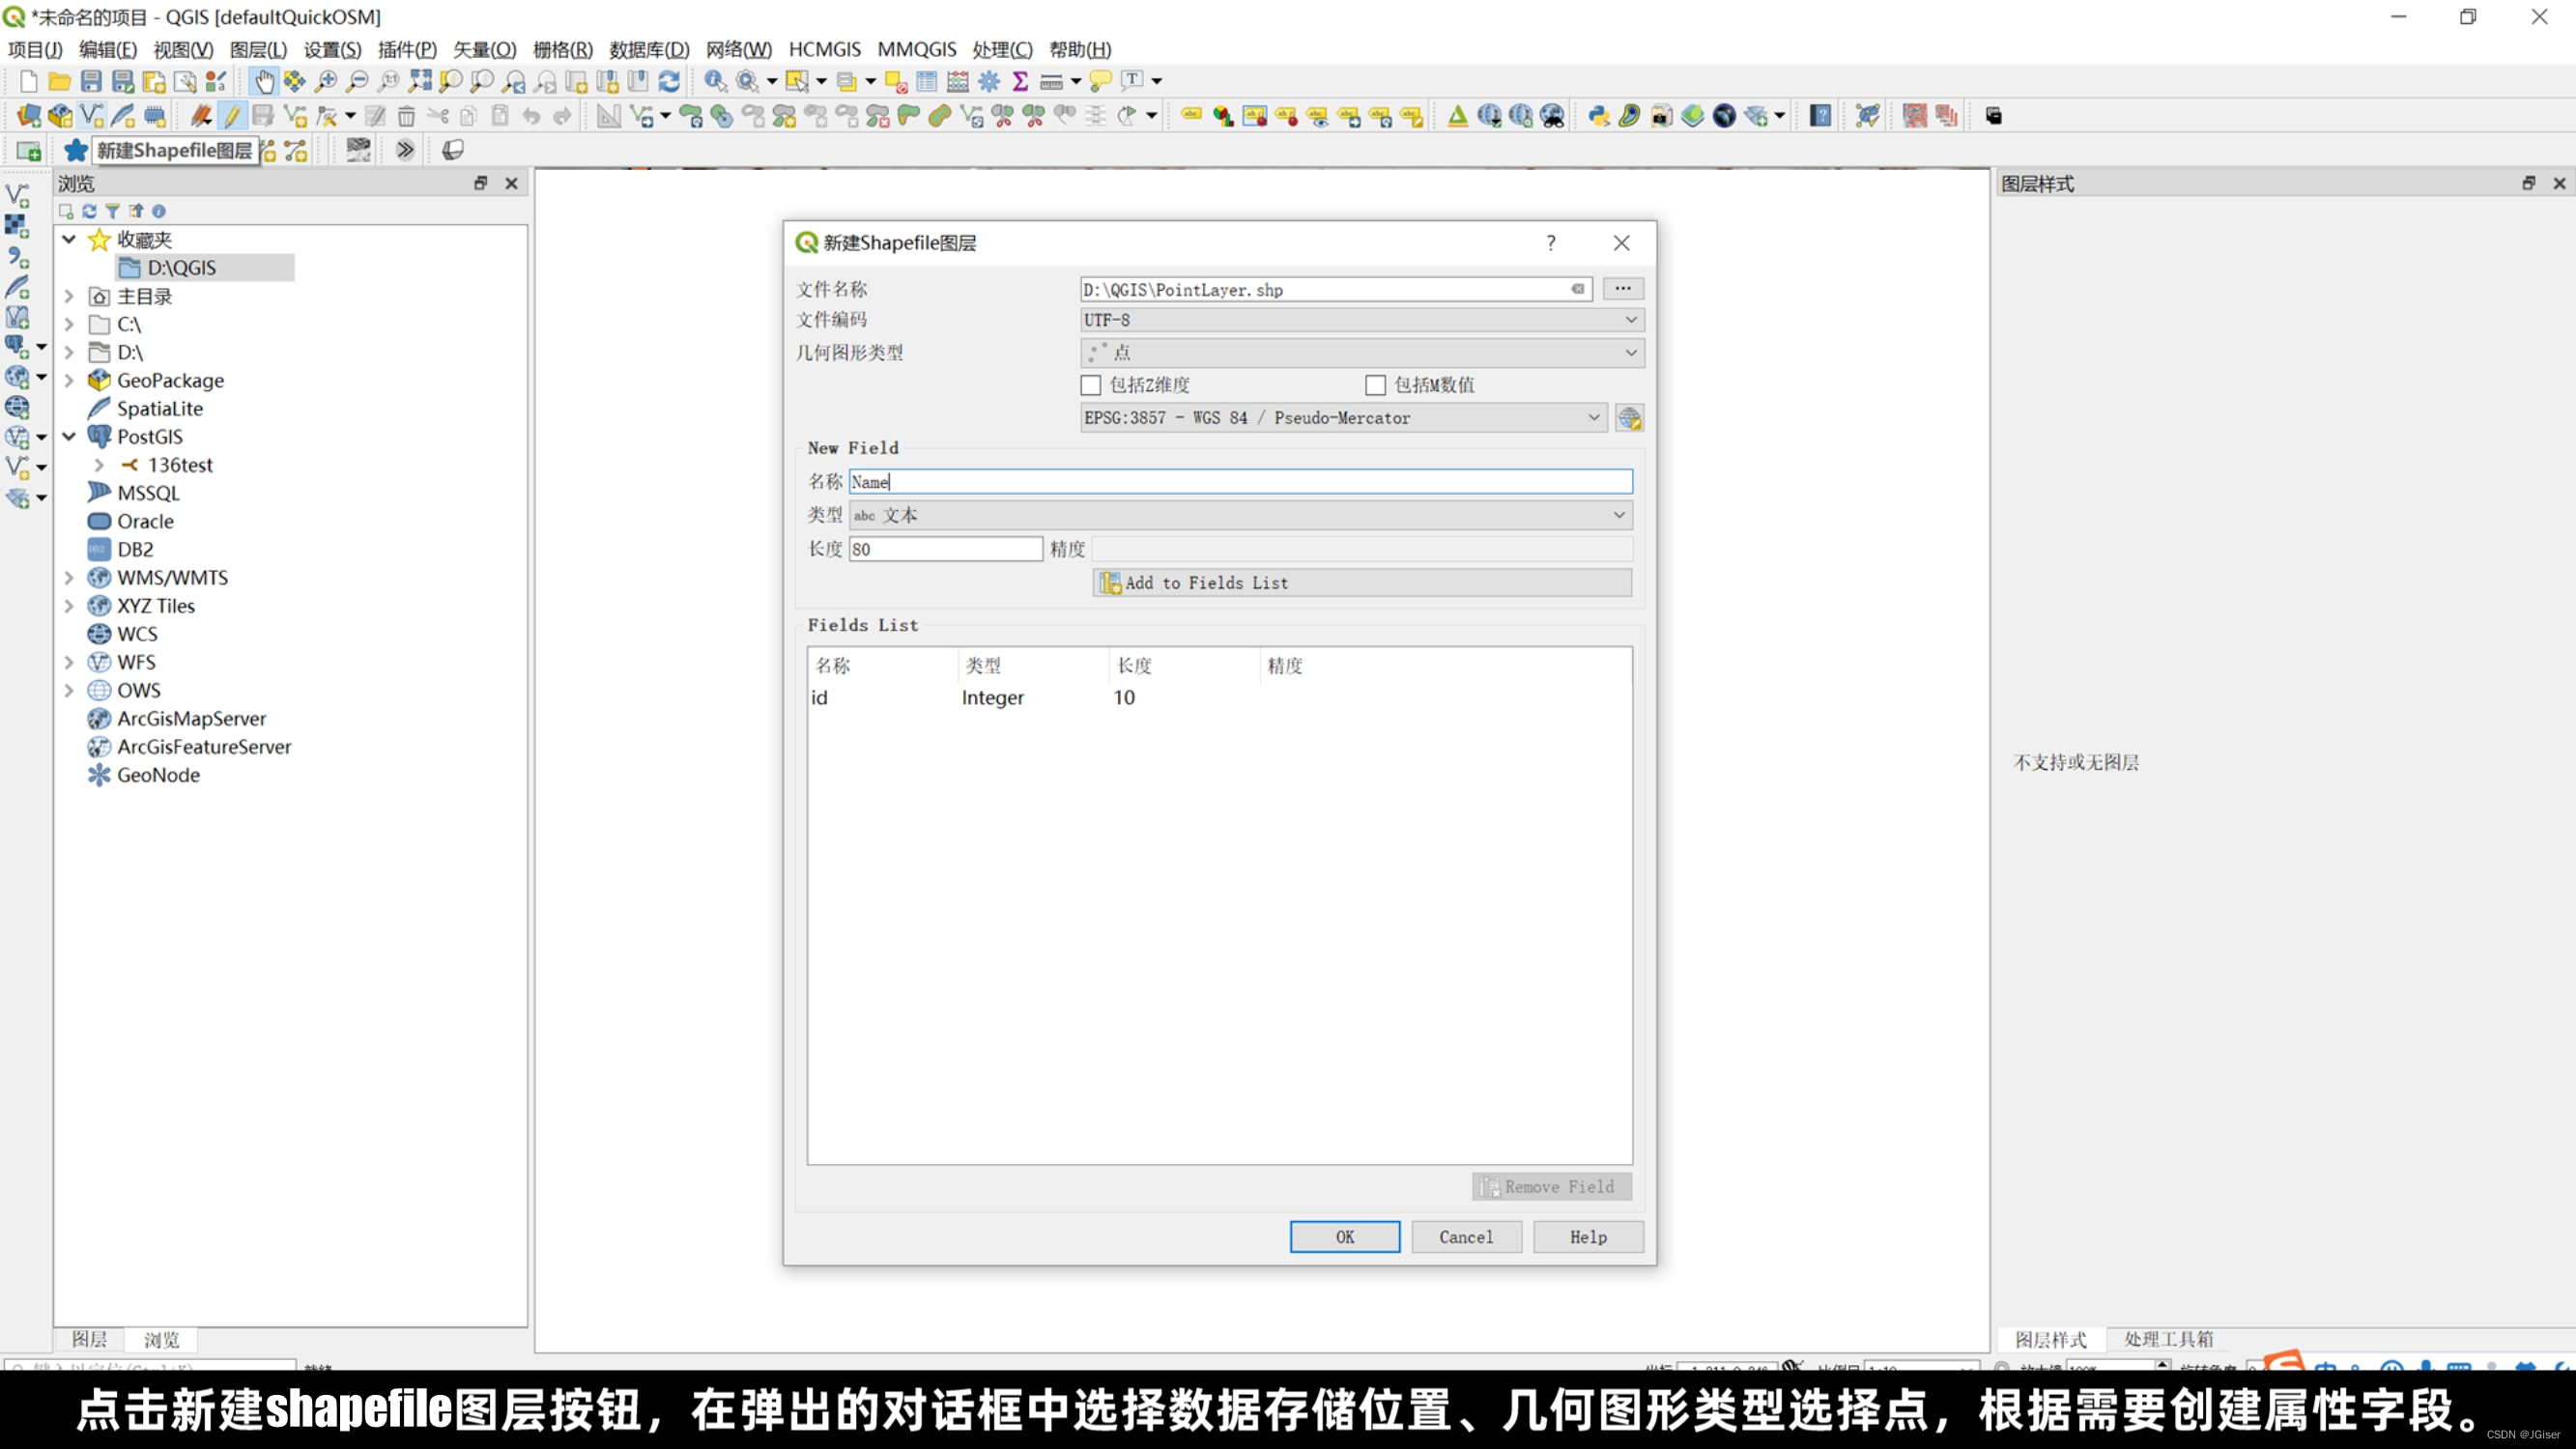Click the 类型 column header
Viewport: 2576px width, 1449px height.
[982, 666]
